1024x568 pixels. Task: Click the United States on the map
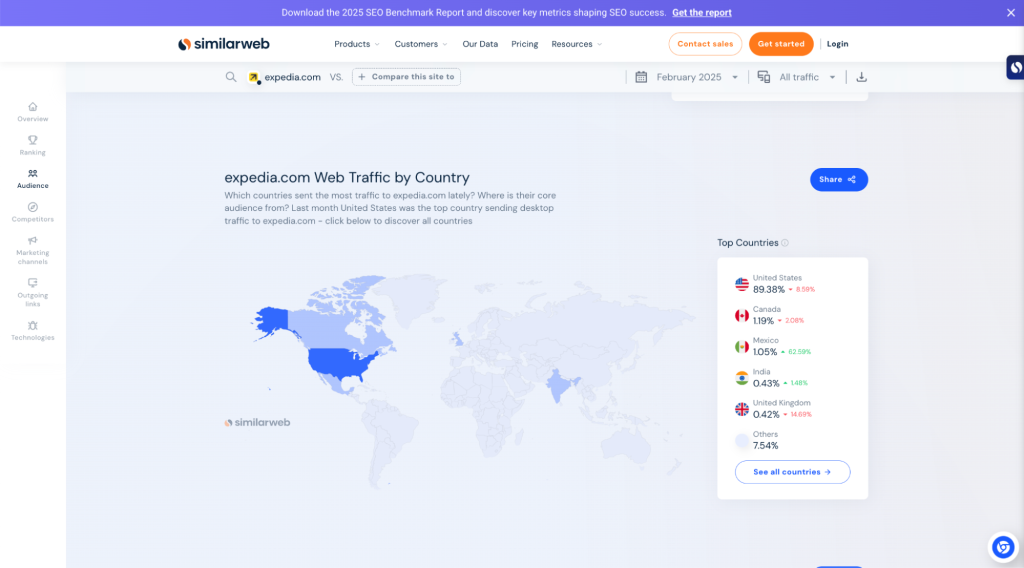pos(341,364)
